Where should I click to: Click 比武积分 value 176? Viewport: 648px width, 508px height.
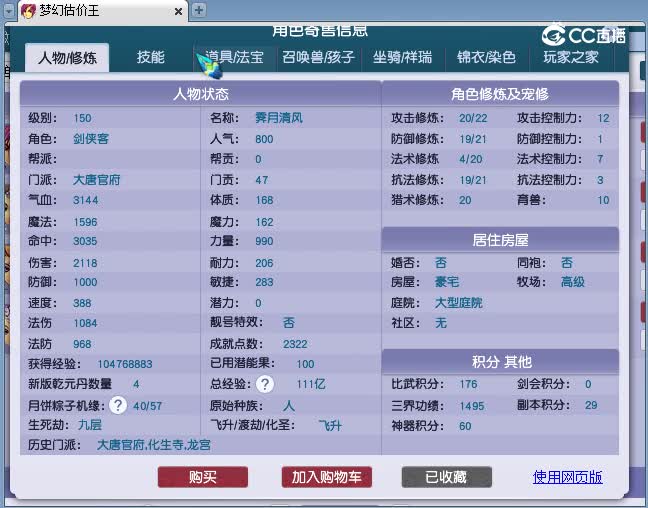tap(468, 384)
